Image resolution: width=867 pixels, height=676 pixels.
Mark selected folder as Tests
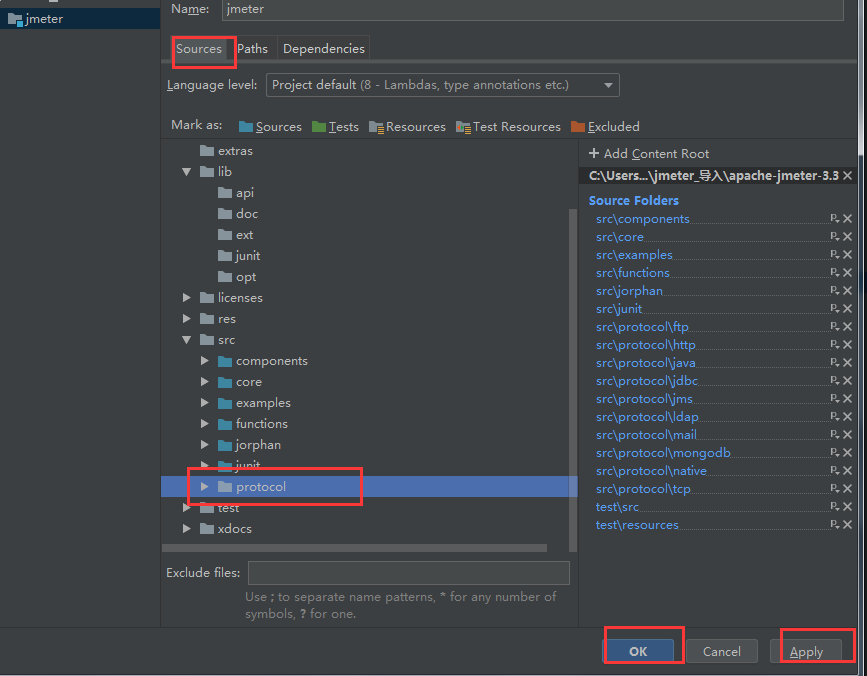pyautogui.click(x=335, y=127)
